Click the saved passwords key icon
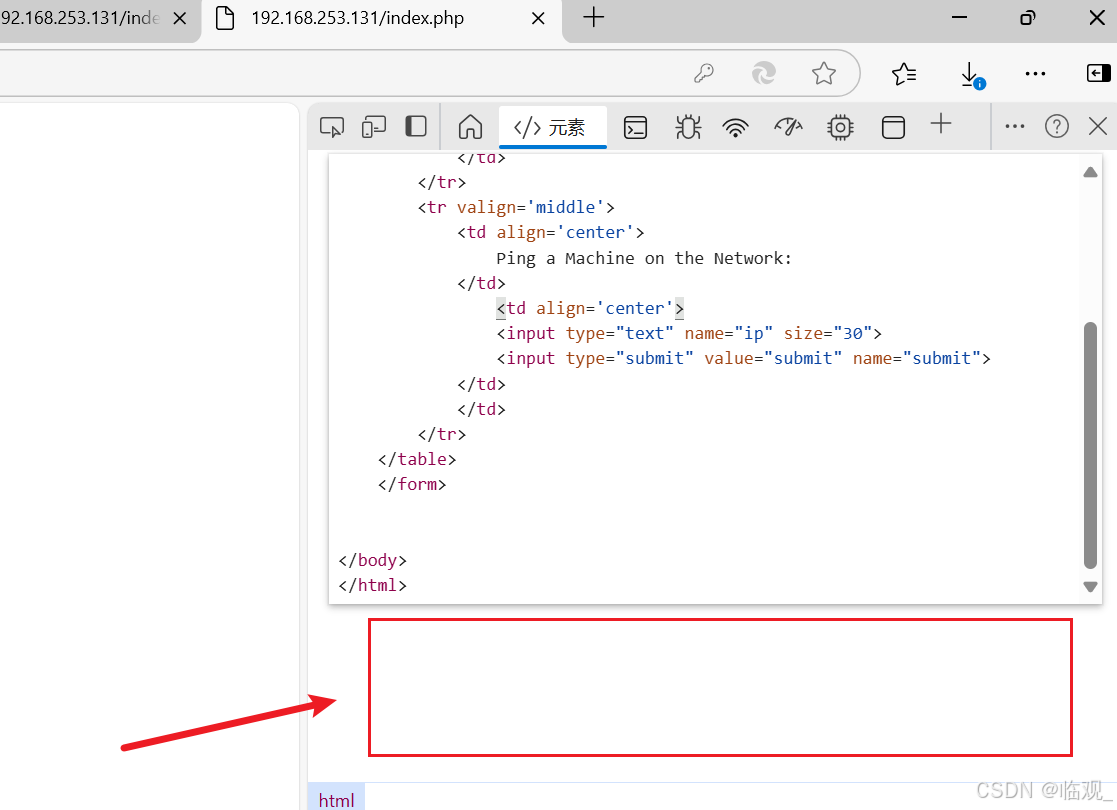The image size is (1117, 810). tap(704, 73)
